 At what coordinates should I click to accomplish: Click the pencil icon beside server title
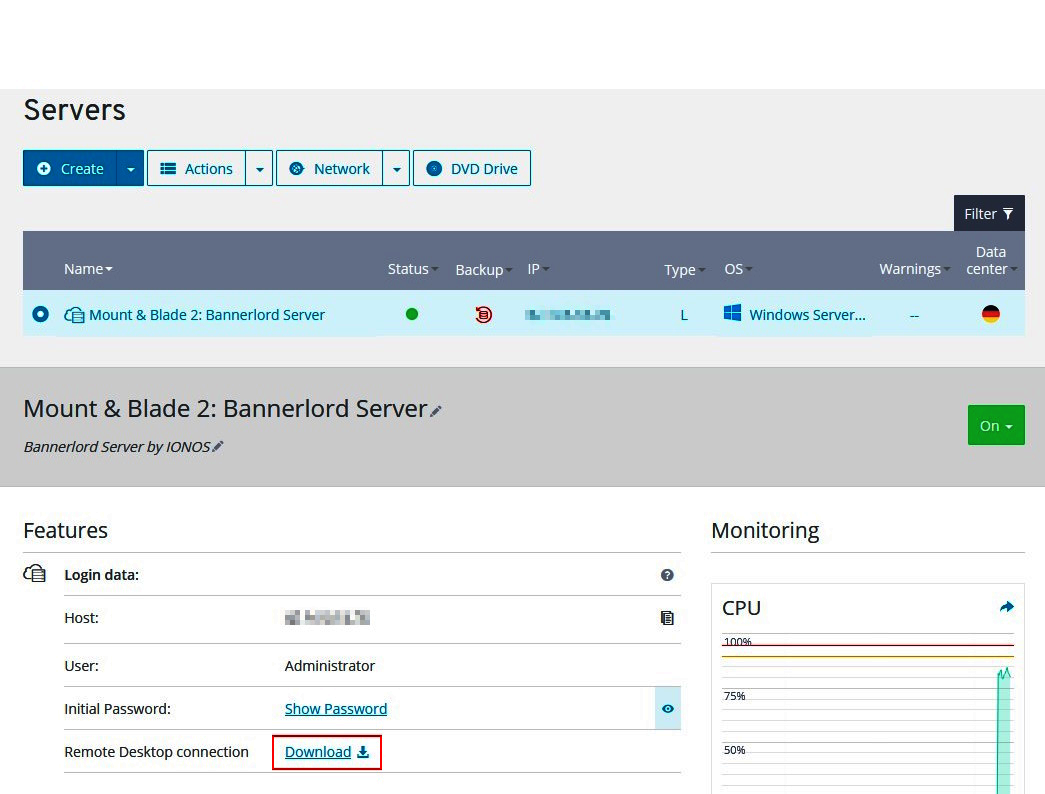pyautogui.click(x=436, y=411)
